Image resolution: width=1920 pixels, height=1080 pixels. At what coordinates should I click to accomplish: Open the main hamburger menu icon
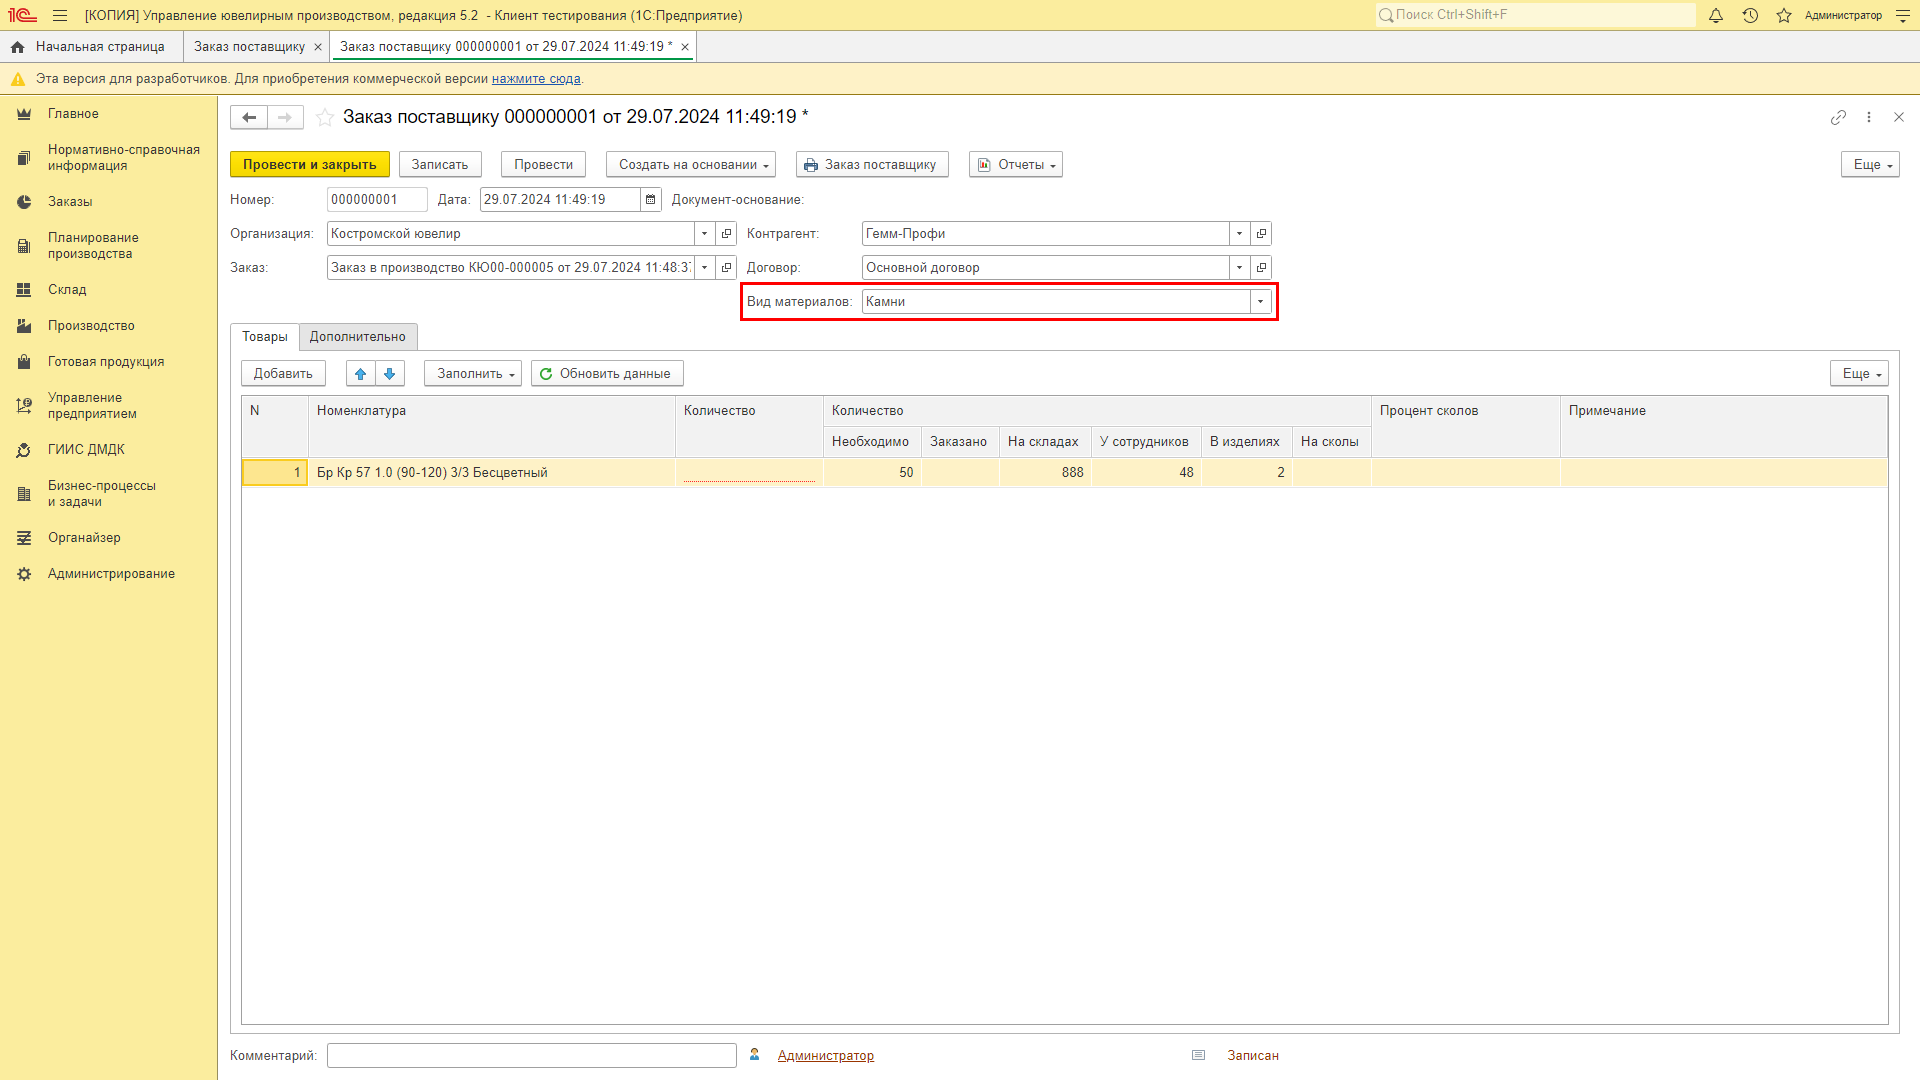pos(60,15)
